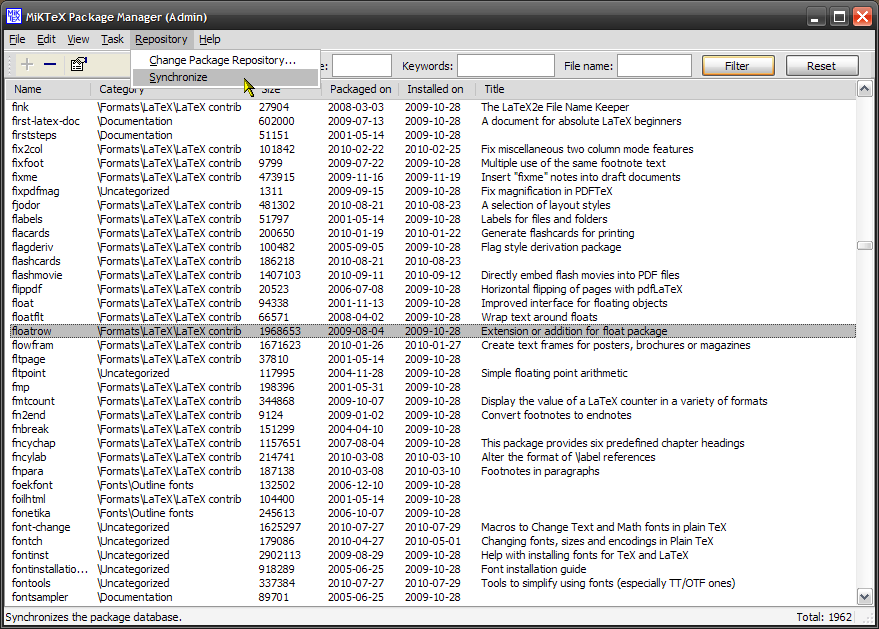Image resolution: width=879 pixels, height=629 pixels.
Task: Select the fontinst package row
Action: tap(433, 556)
